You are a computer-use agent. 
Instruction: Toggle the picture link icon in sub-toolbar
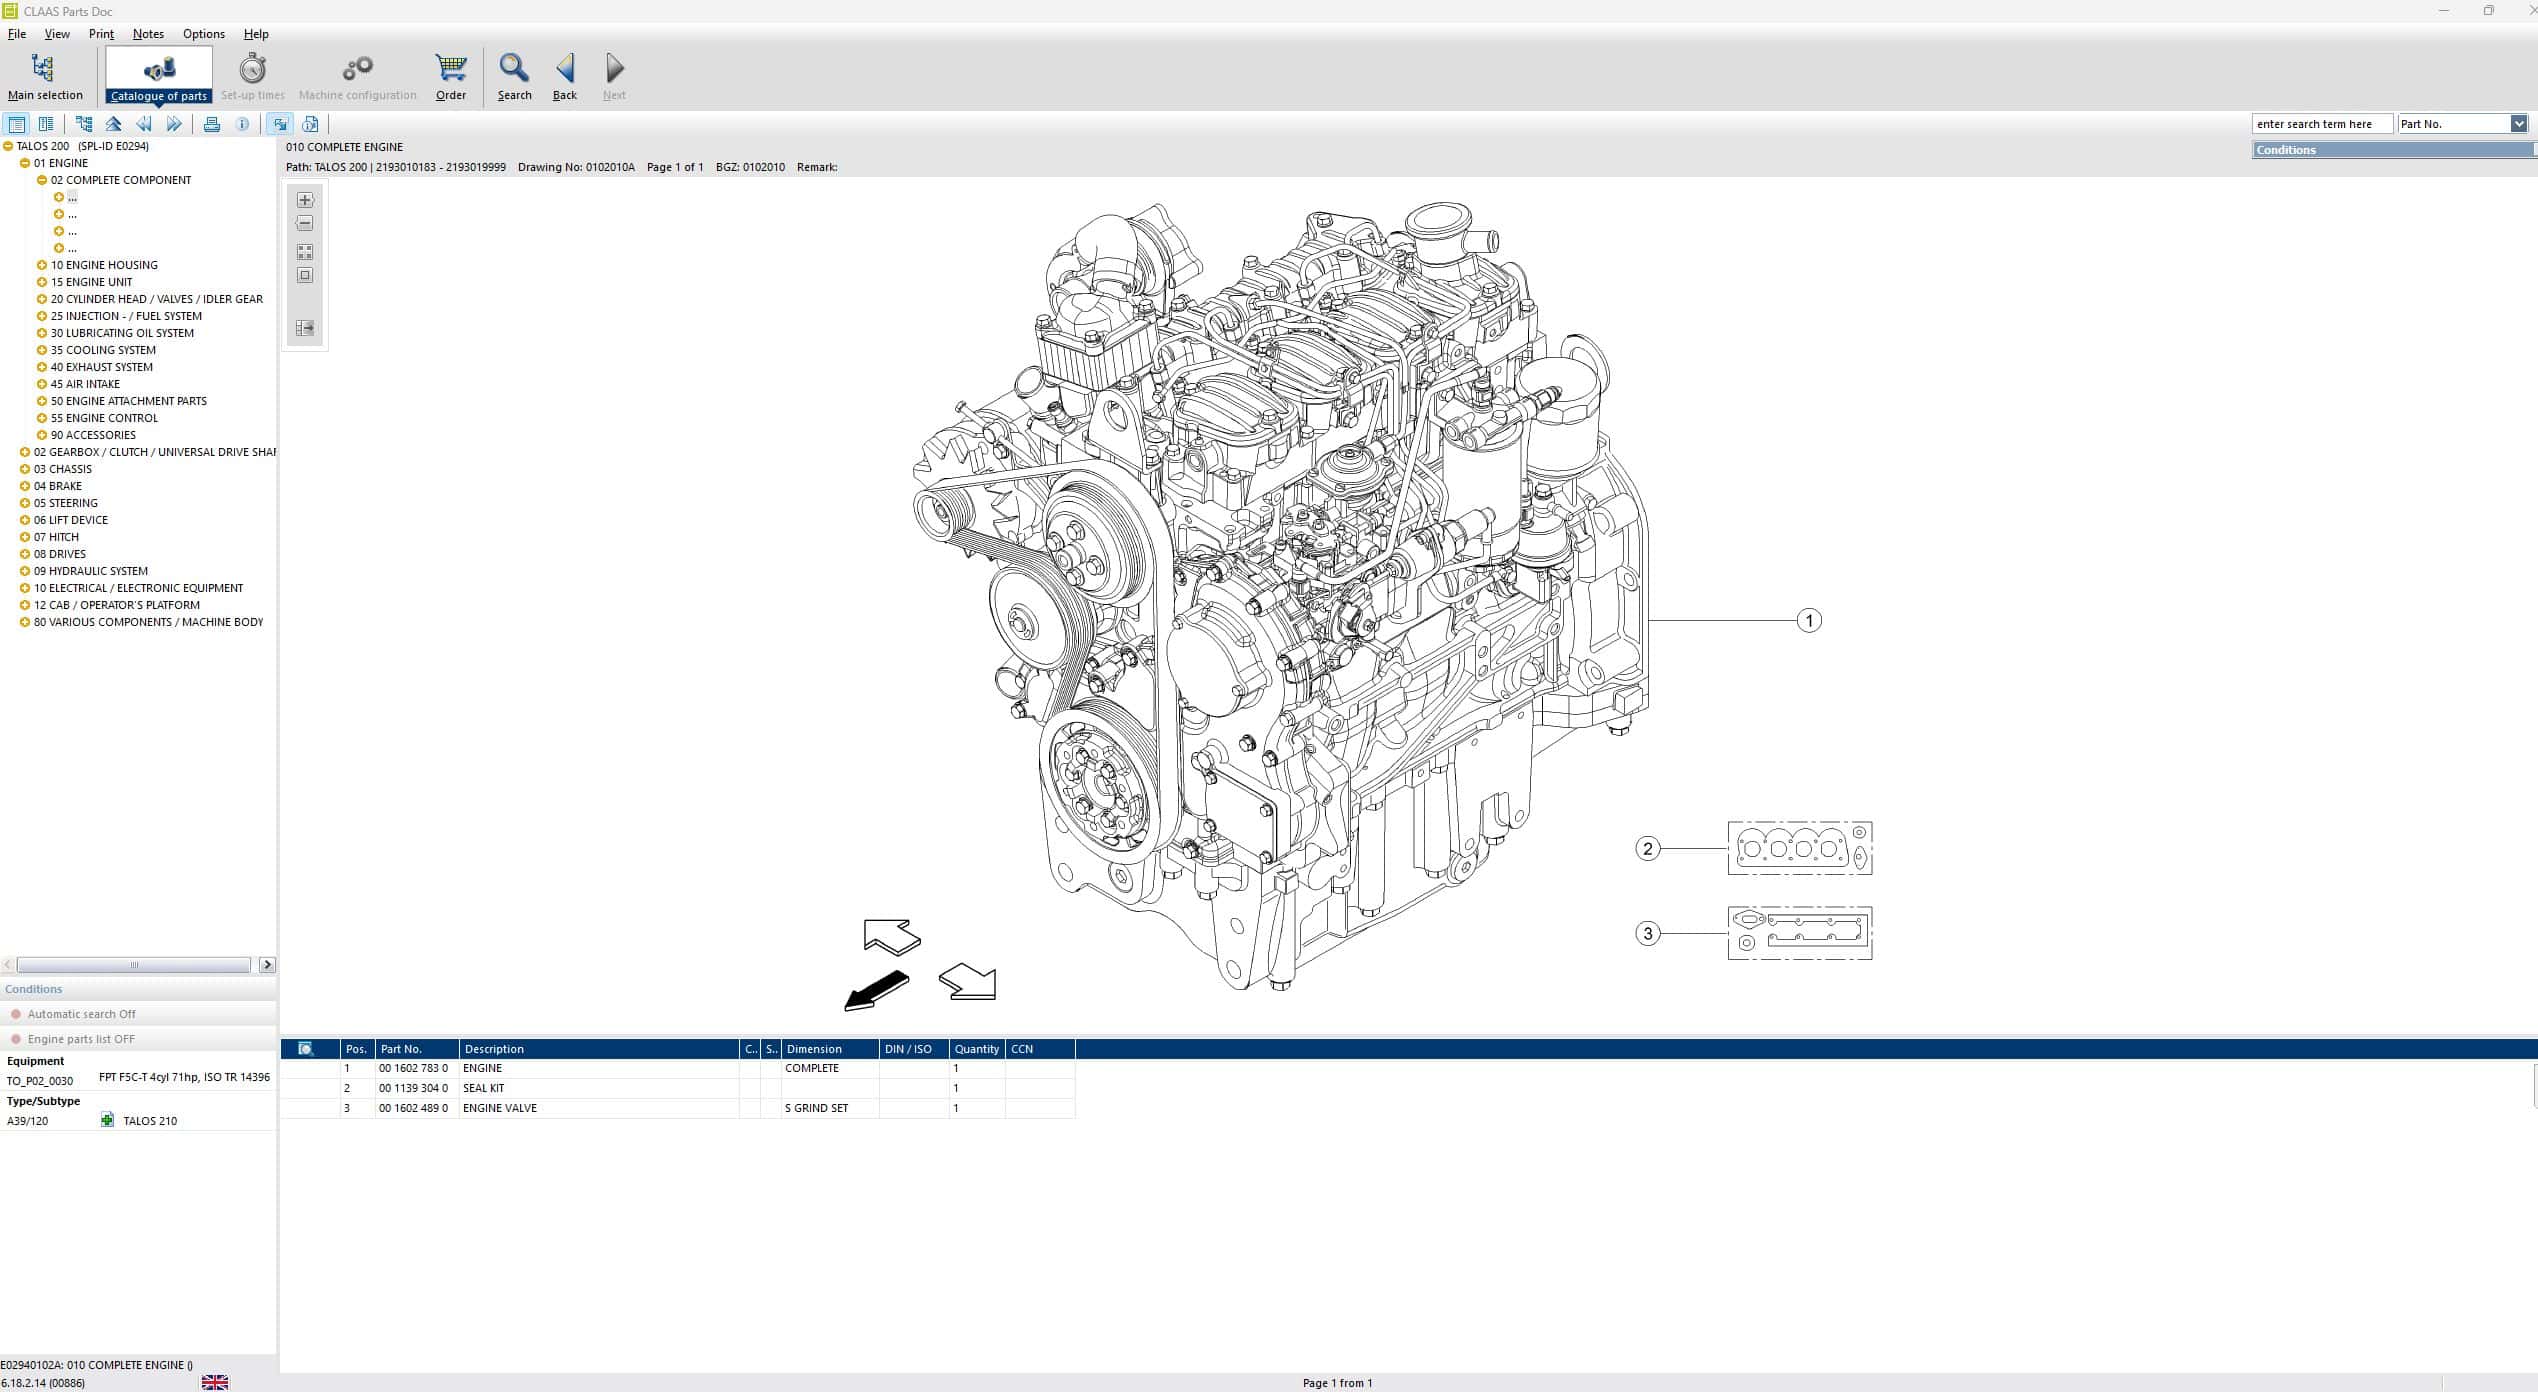[280, 124]
